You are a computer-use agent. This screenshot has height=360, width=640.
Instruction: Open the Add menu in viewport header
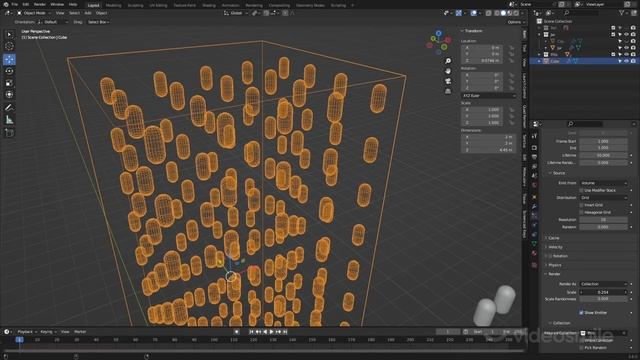pos(88,13)
